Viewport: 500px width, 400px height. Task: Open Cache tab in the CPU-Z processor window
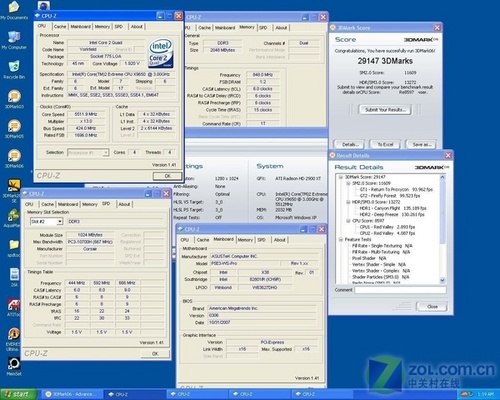[x=60, y=27]
